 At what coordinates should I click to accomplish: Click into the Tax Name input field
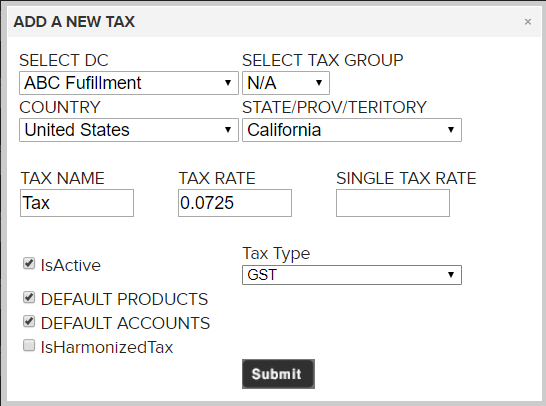(77, 203)
